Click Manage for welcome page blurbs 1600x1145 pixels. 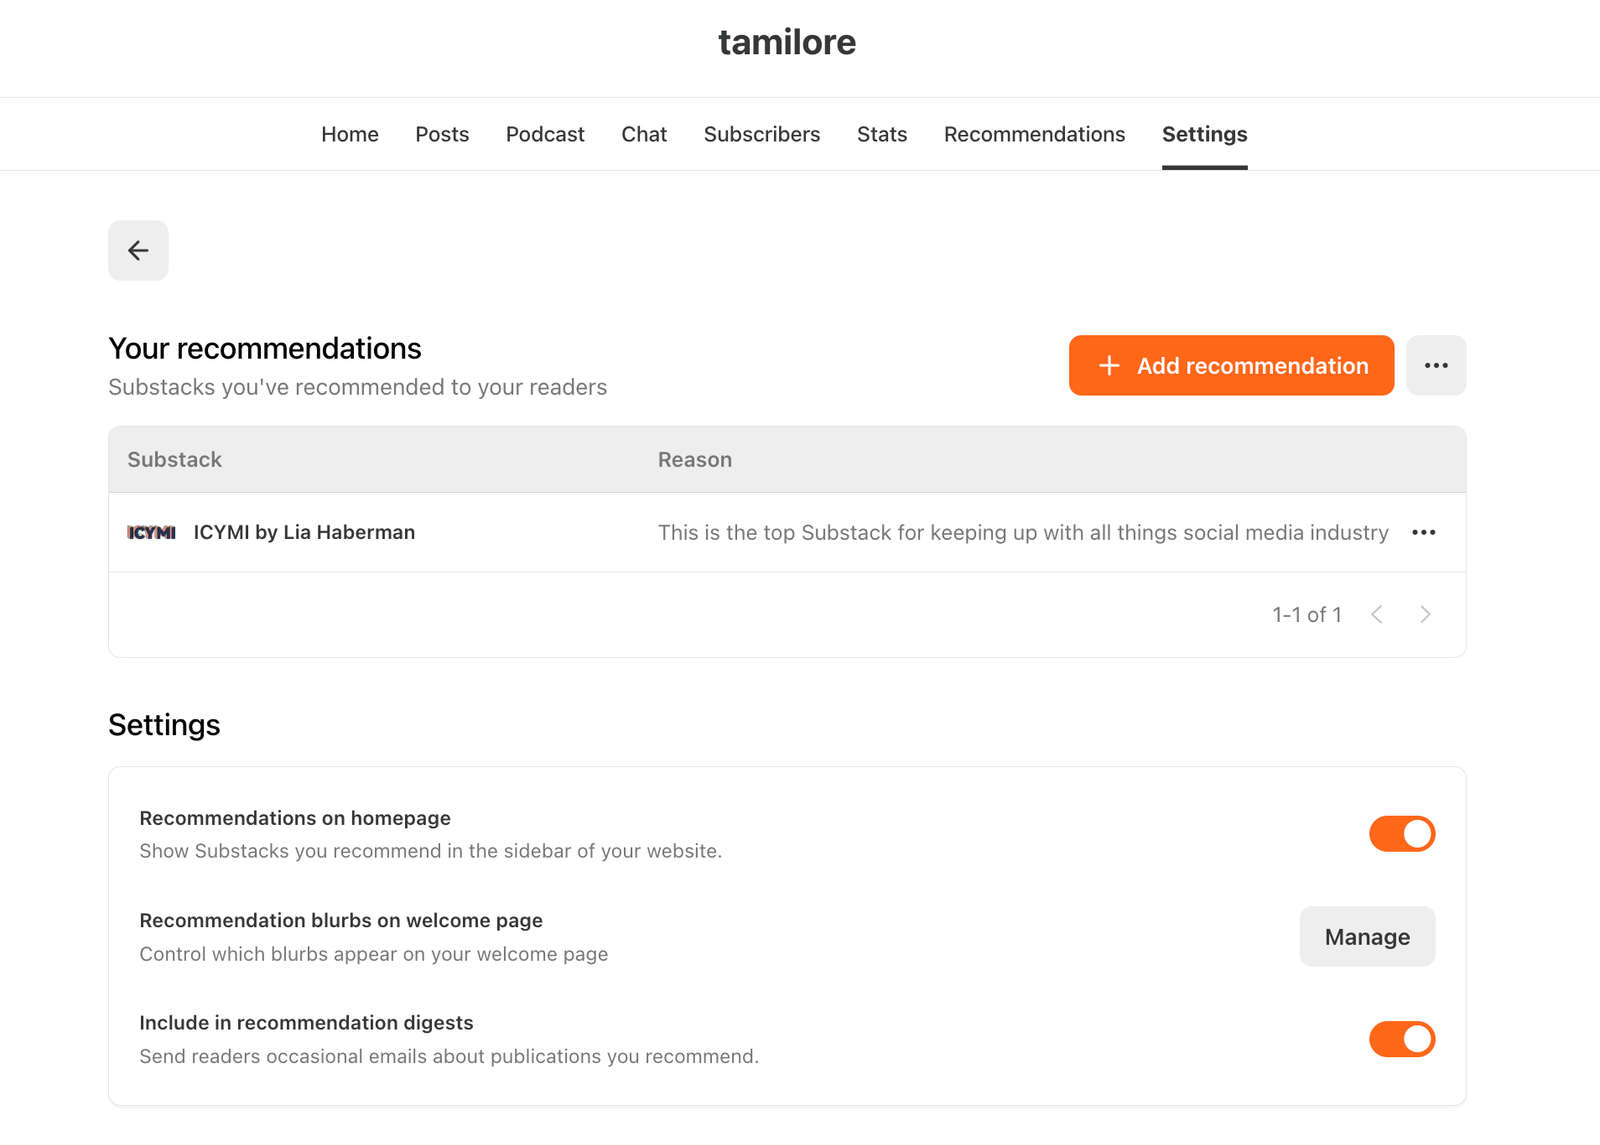[x=1367, y=936]
